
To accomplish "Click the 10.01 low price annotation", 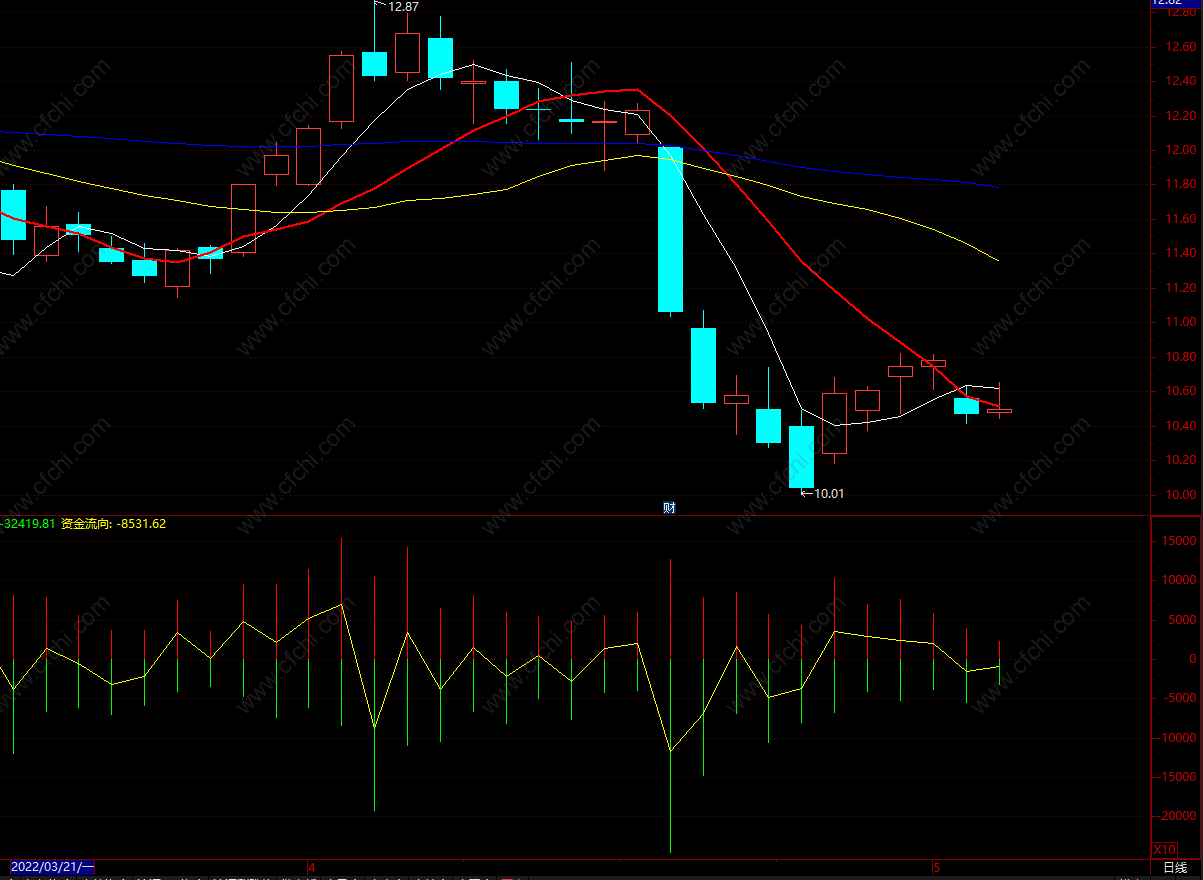I will (829, 493).
